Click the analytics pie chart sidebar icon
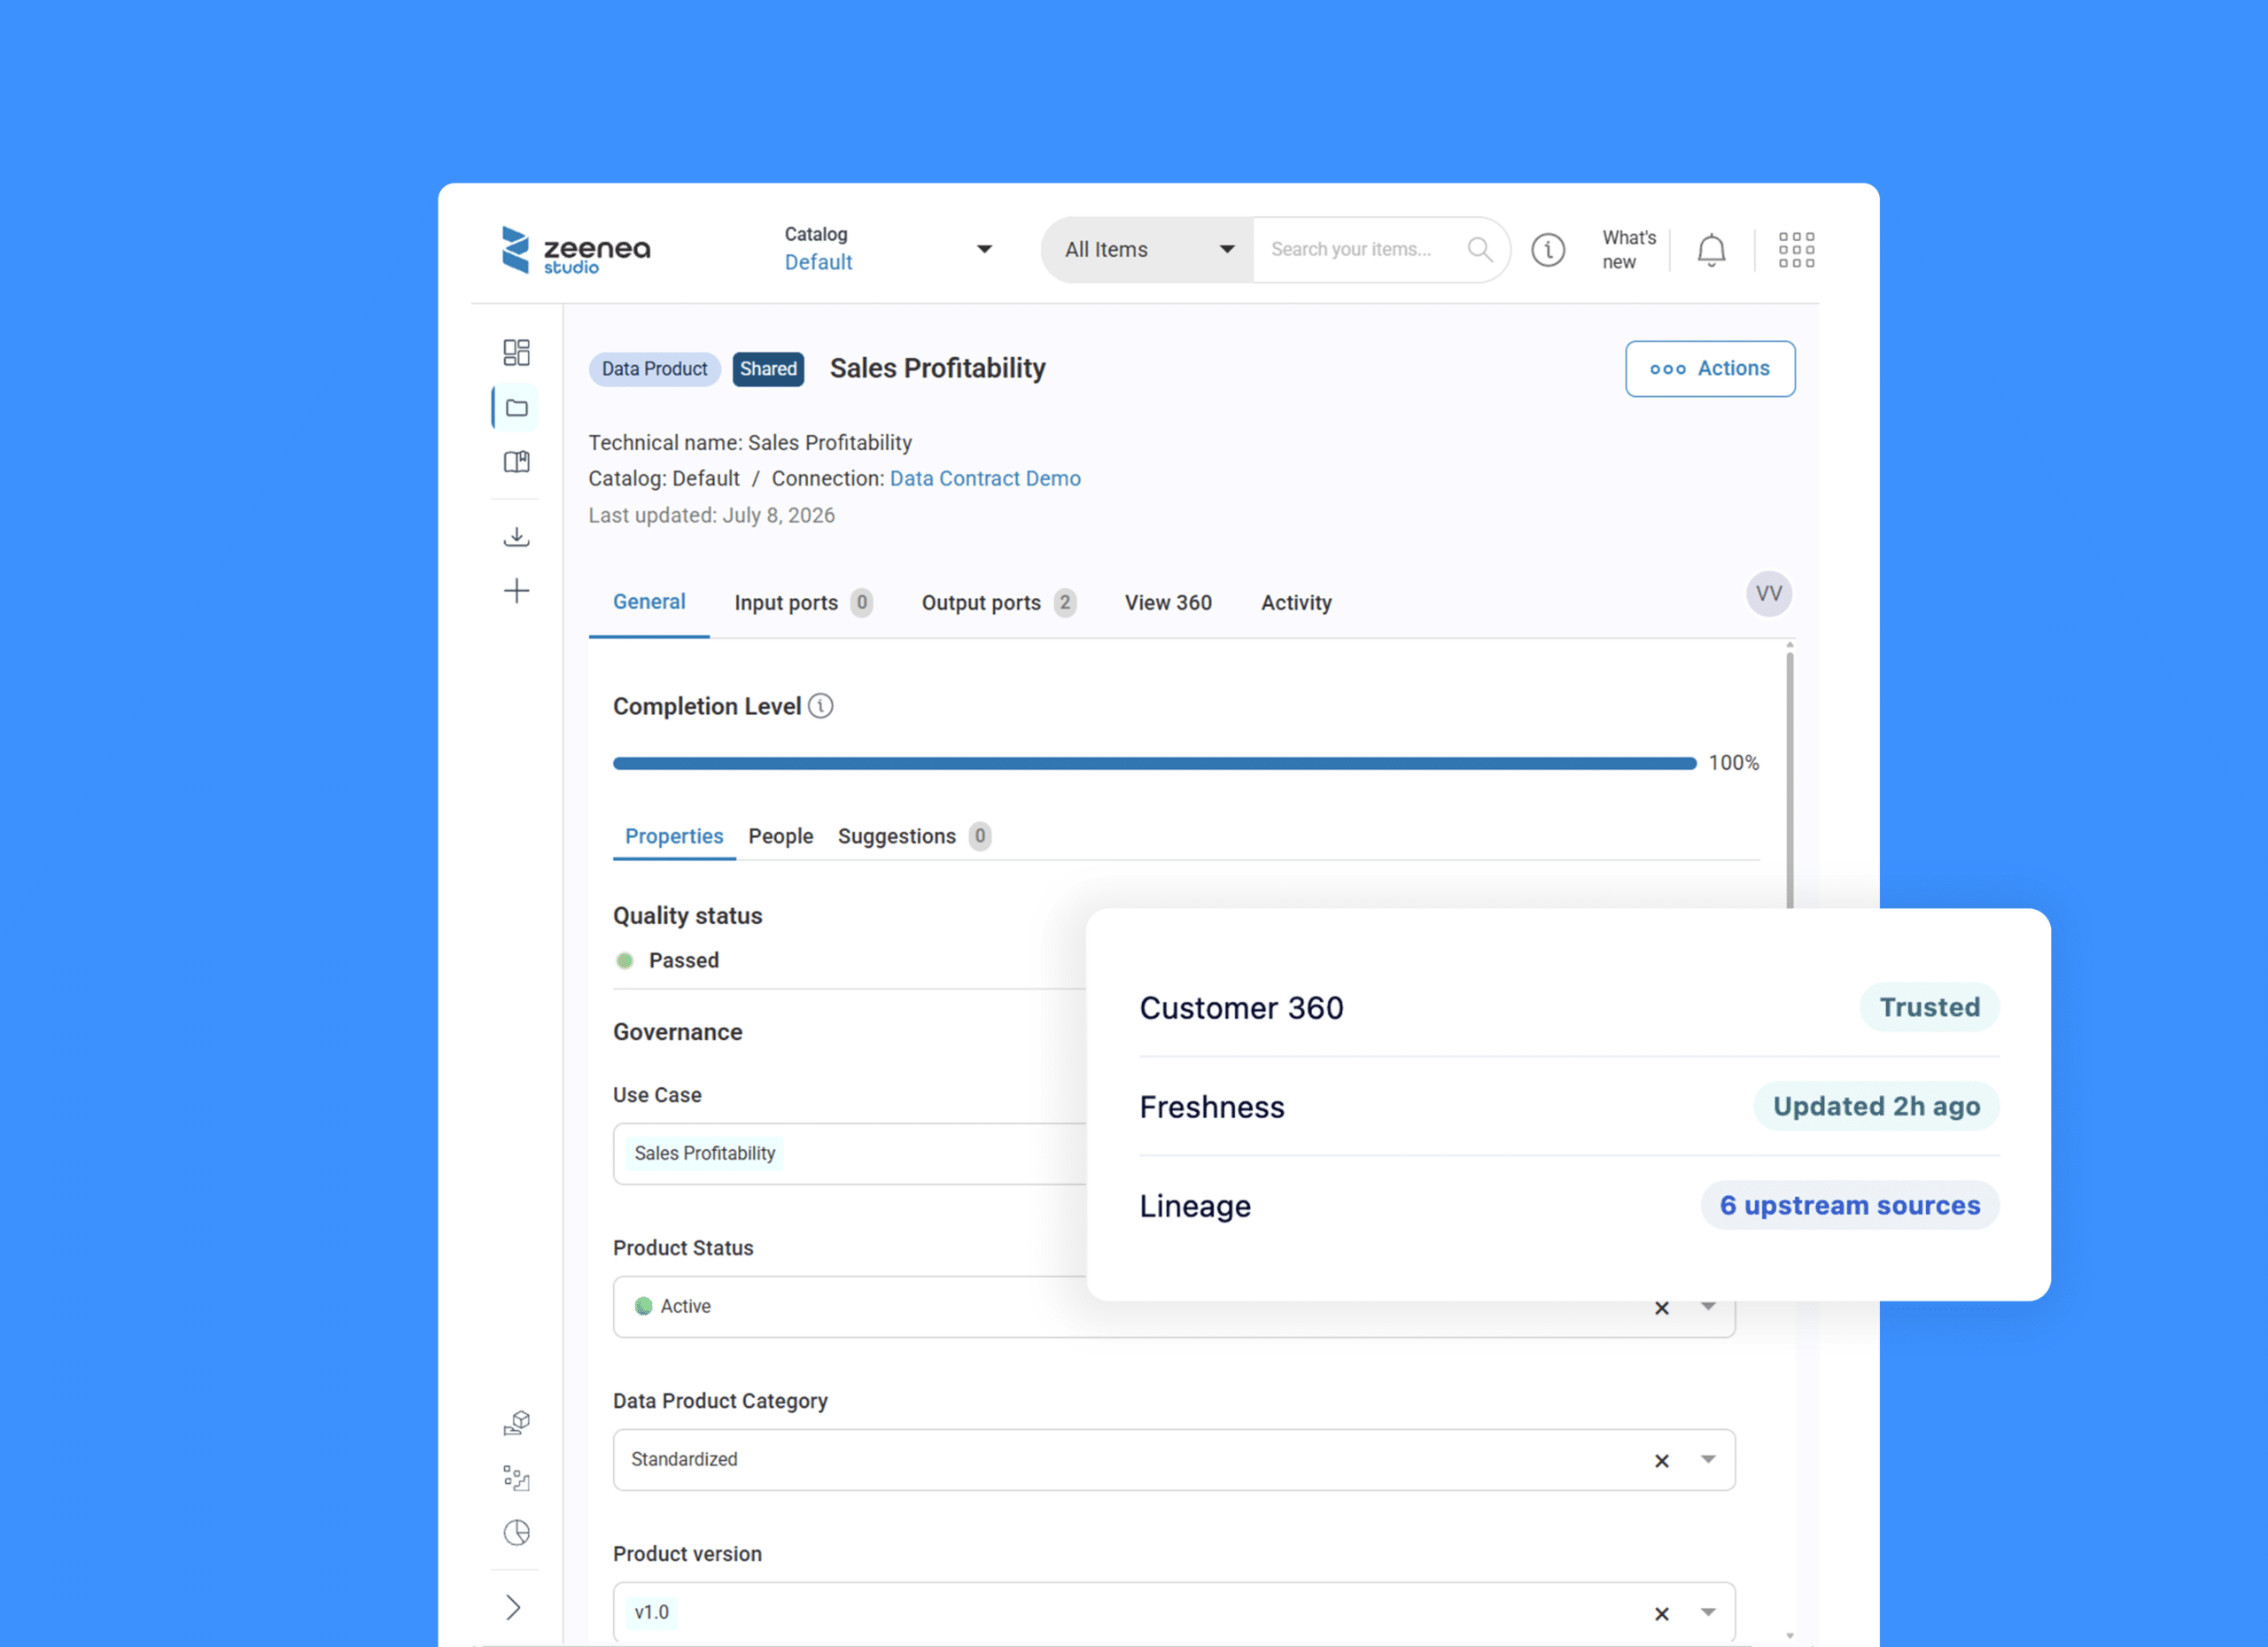 (x=516, y=1533)
